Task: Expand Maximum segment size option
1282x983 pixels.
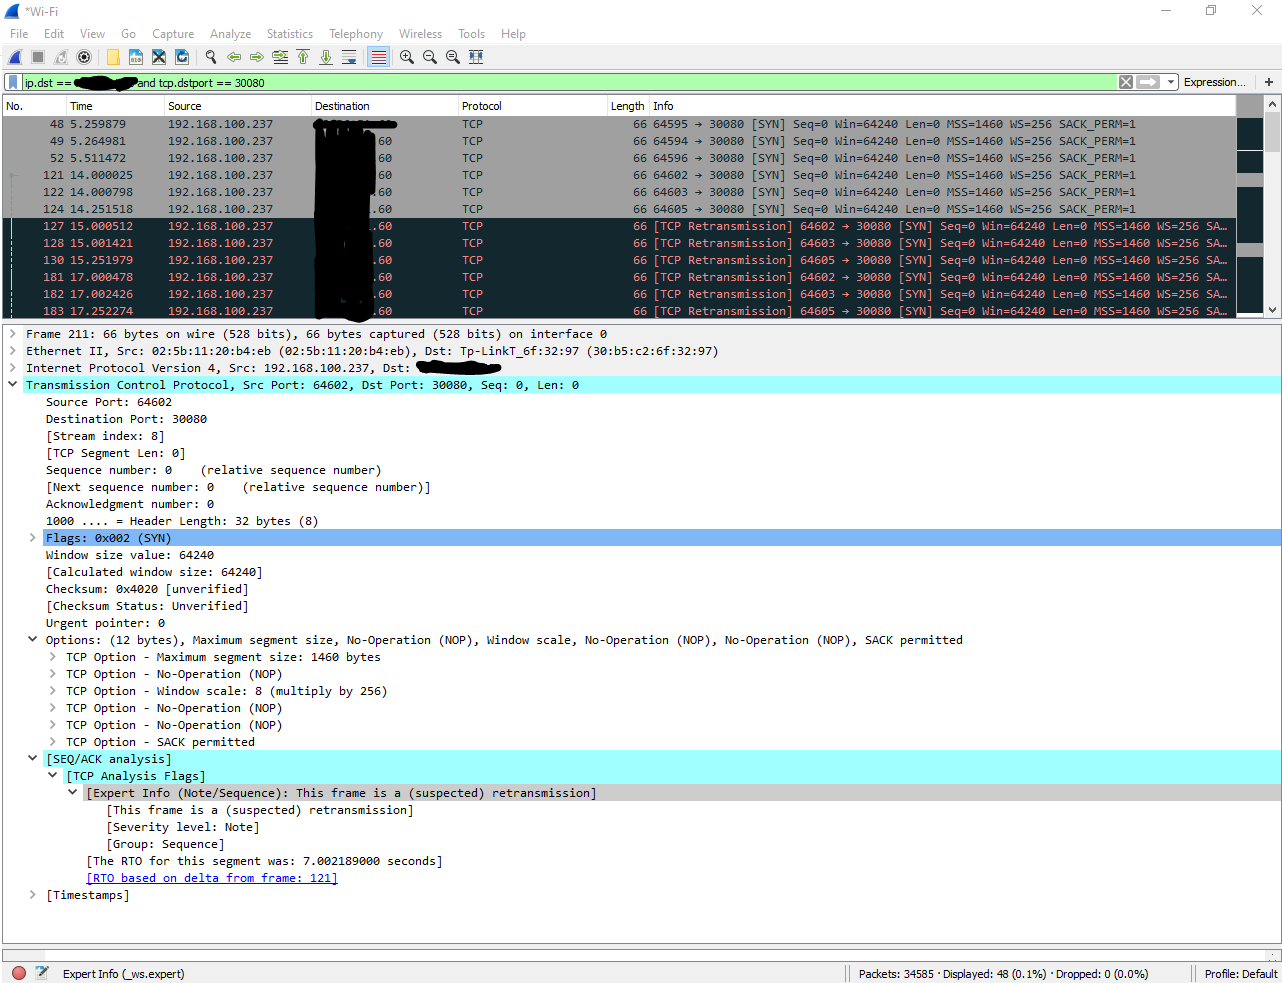Action: pos(52,657)
